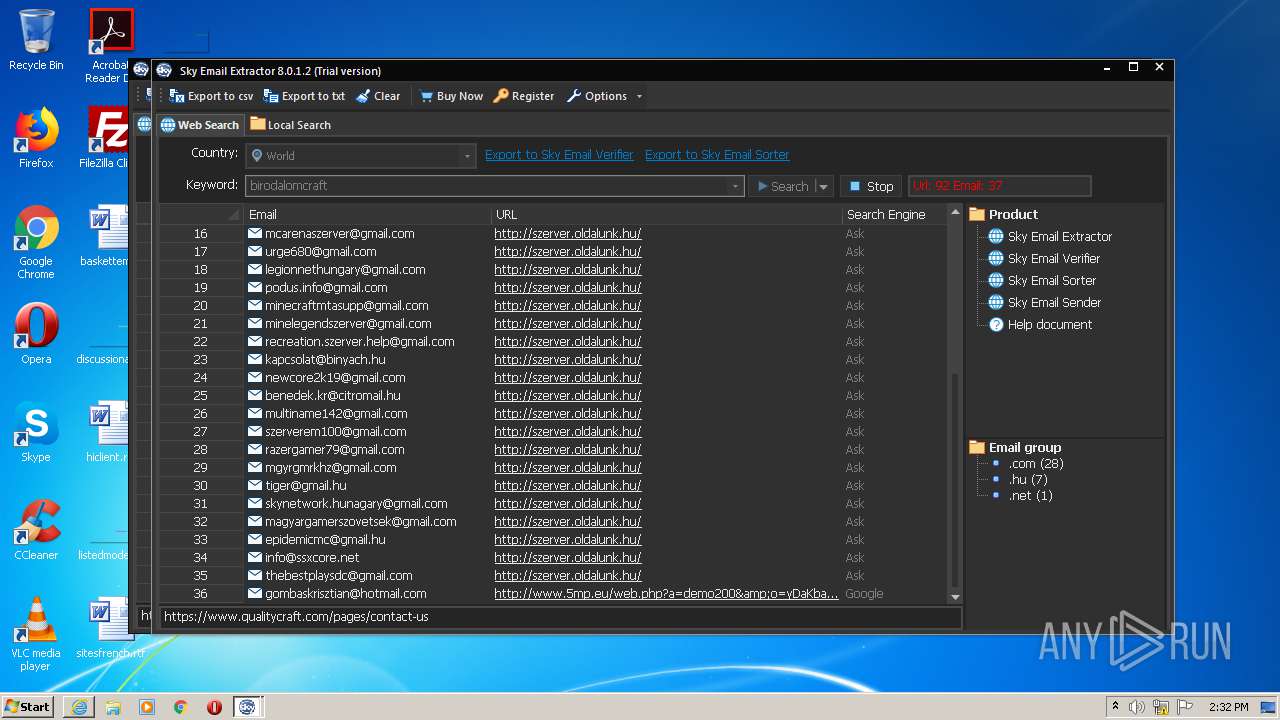Select email podus.info@gmail.com
The height and width of the screenshot is (720, 1280).
coord(326,288)
